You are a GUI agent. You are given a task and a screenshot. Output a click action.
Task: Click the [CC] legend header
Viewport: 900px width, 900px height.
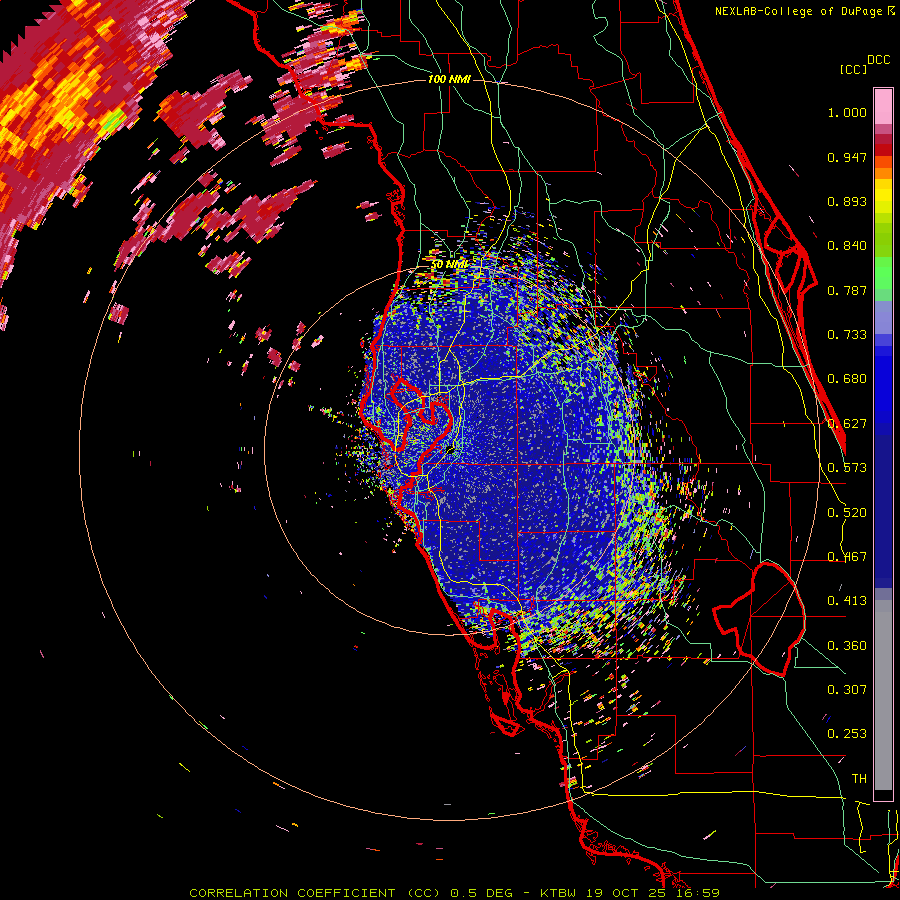click(853, 69)
